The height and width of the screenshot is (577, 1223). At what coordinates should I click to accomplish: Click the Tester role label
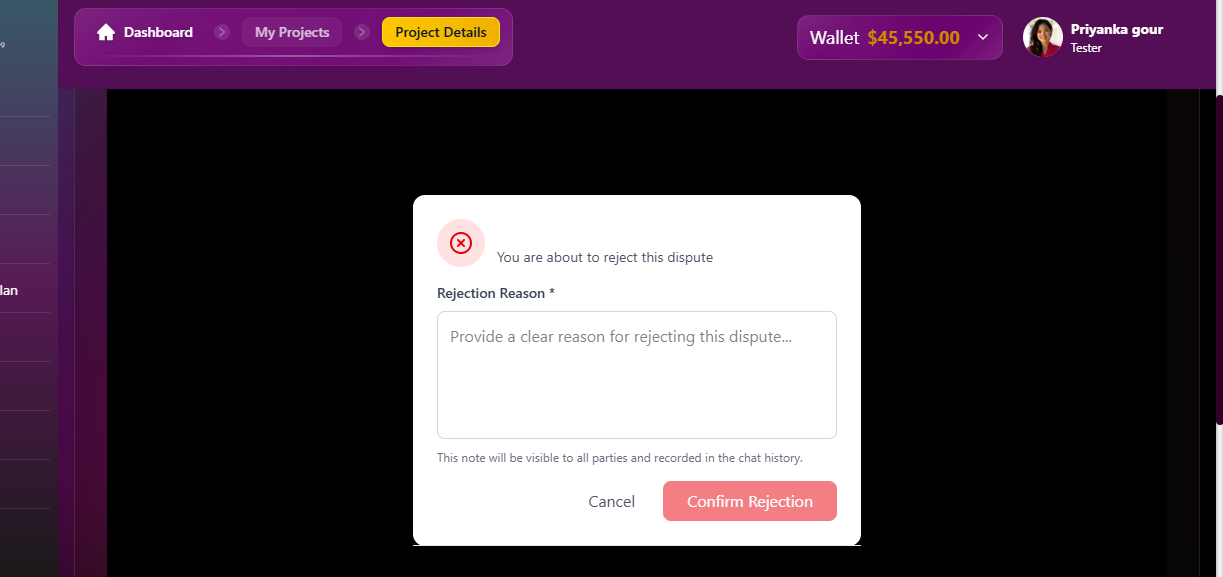(x=1086, y=48)
